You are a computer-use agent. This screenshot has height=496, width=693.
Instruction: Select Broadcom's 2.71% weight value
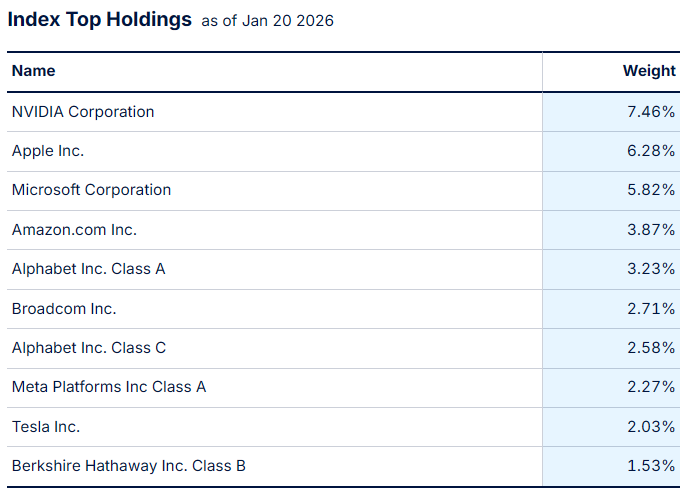click(x=651, y=309)
